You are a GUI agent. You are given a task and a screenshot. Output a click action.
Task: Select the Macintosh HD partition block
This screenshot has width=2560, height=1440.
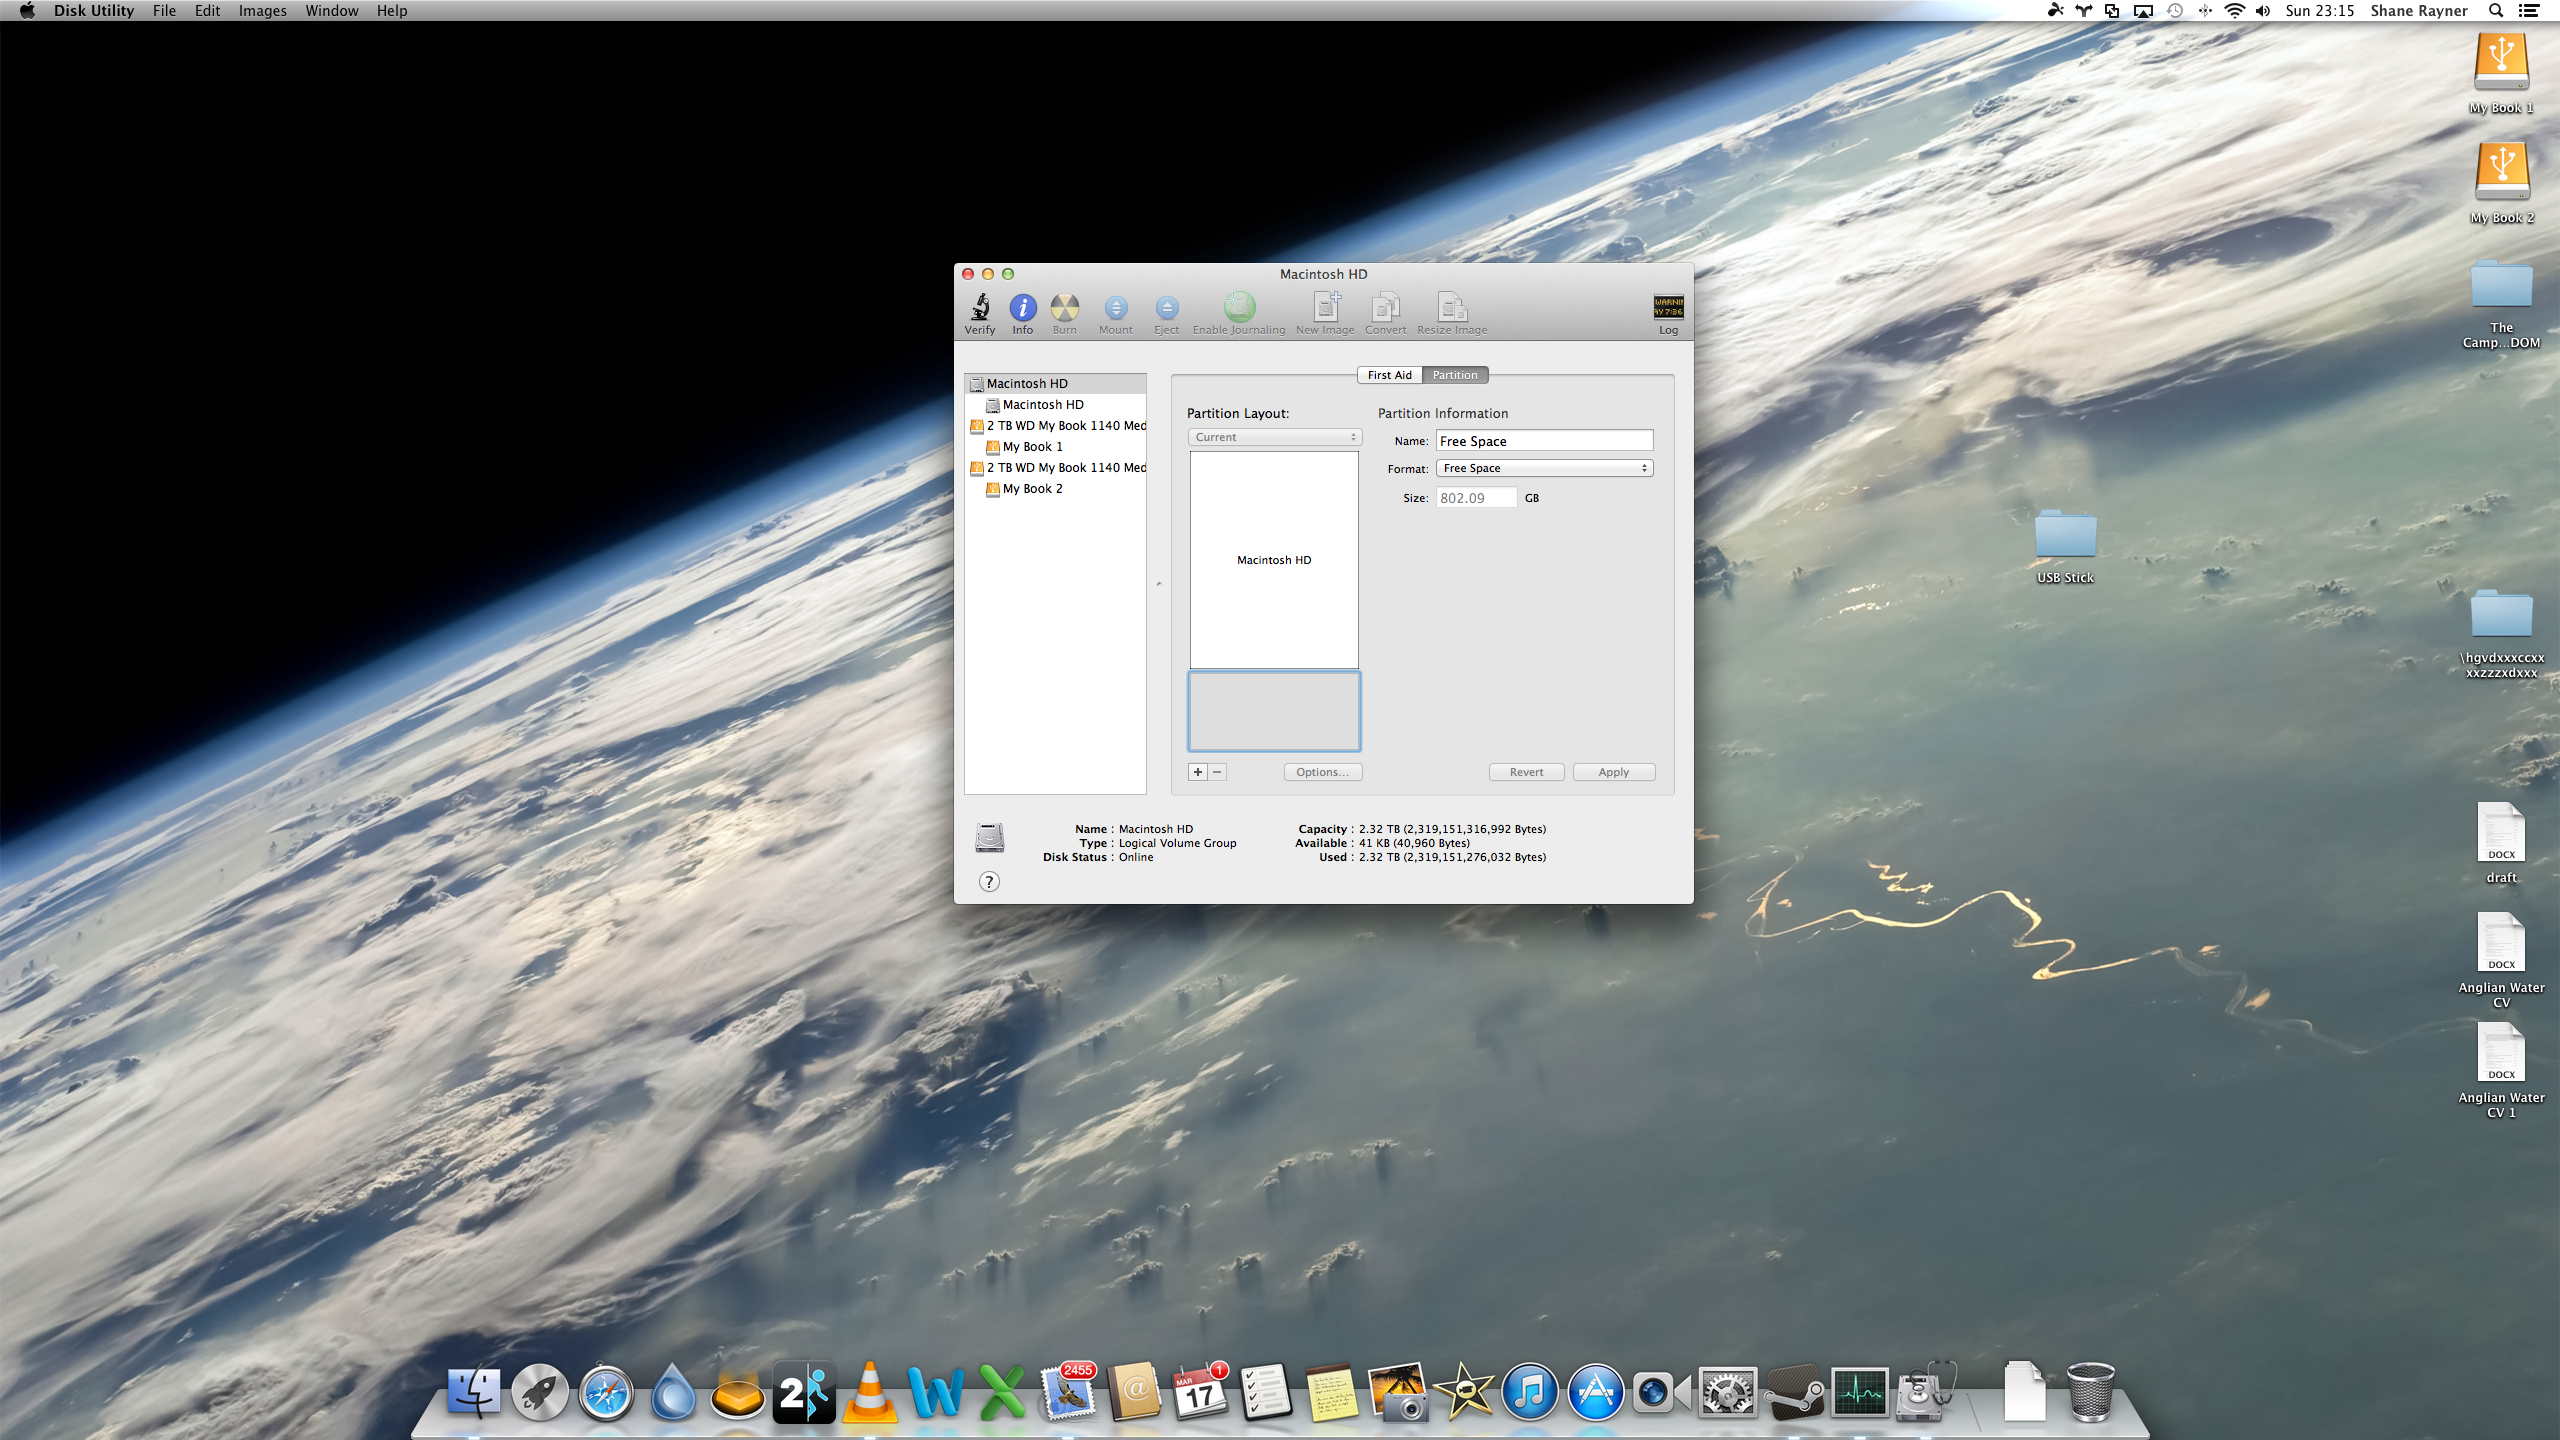(x=1274, y=560)
